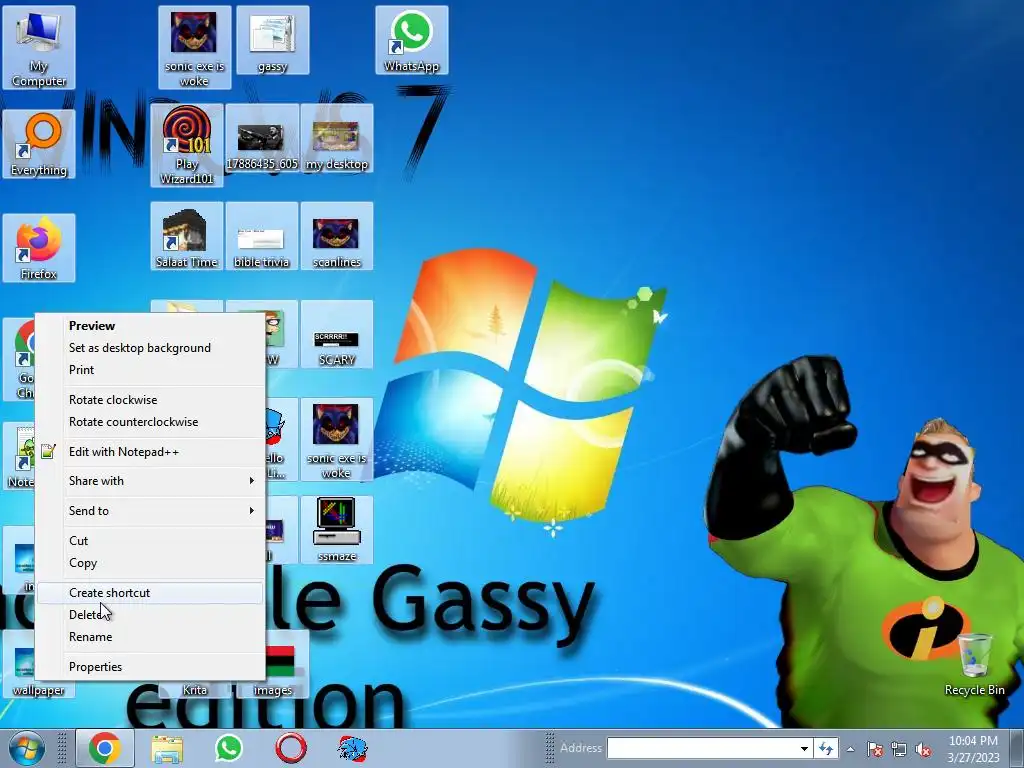Screen dimensions: 1024x768
Task: Select the 17886435_605 image file
Action: click(262, 138)
